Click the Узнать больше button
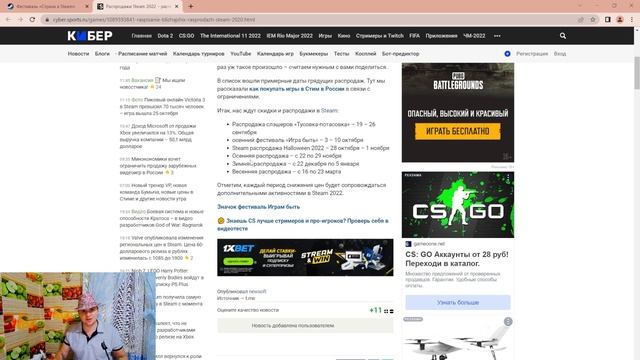Image resolution: width=640 pixels, height=360 pixels. click(458, 302)
